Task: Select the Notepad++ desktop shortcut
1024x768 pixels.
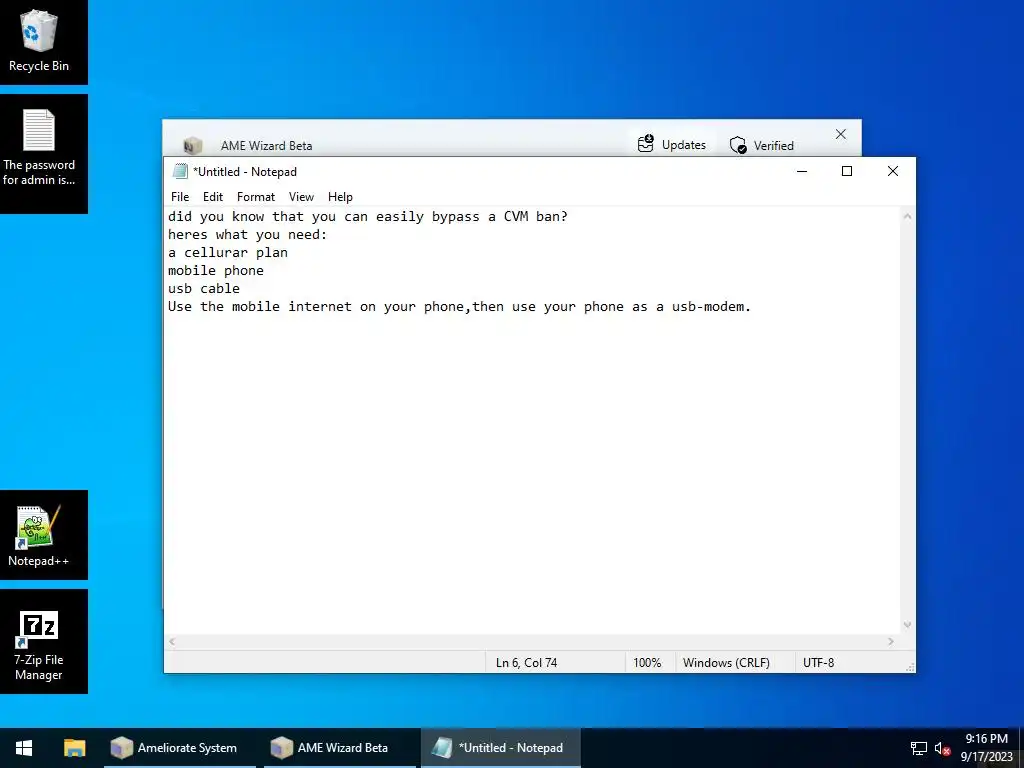Action: (x=39, y=535)
